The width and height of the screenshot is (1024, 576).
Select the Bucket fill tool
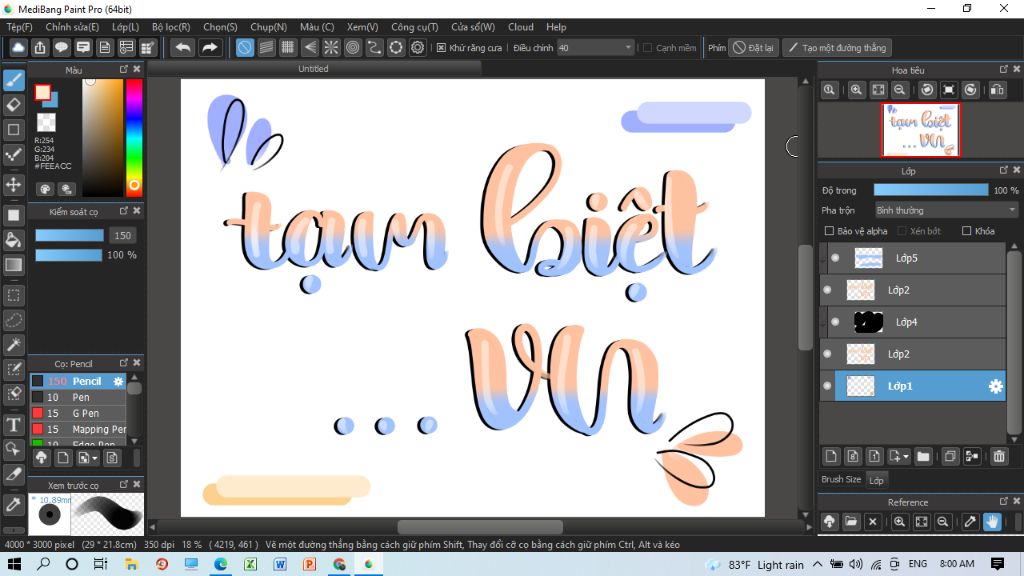[14, 240]
